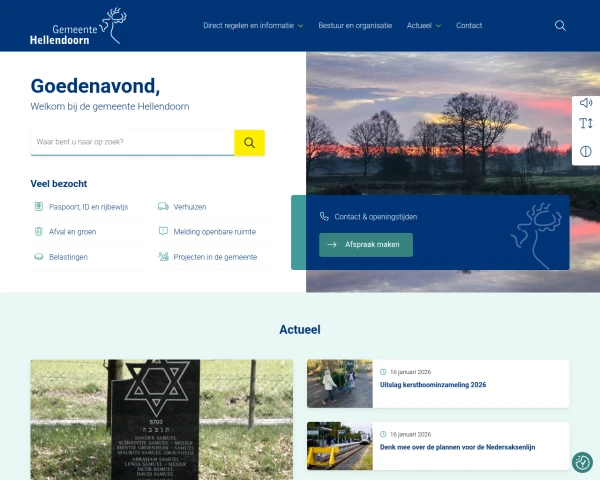Open article Uitslag kerstboominzameling 2026

tap(433, 385)
